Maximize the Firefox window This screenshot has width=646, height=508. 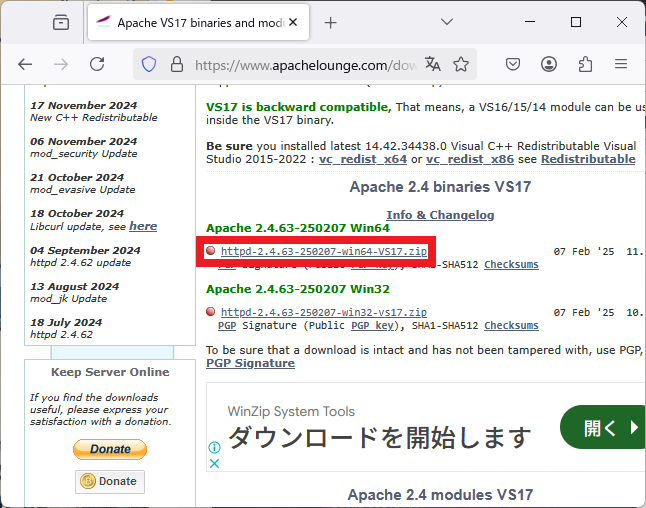(x=576, y=22)
